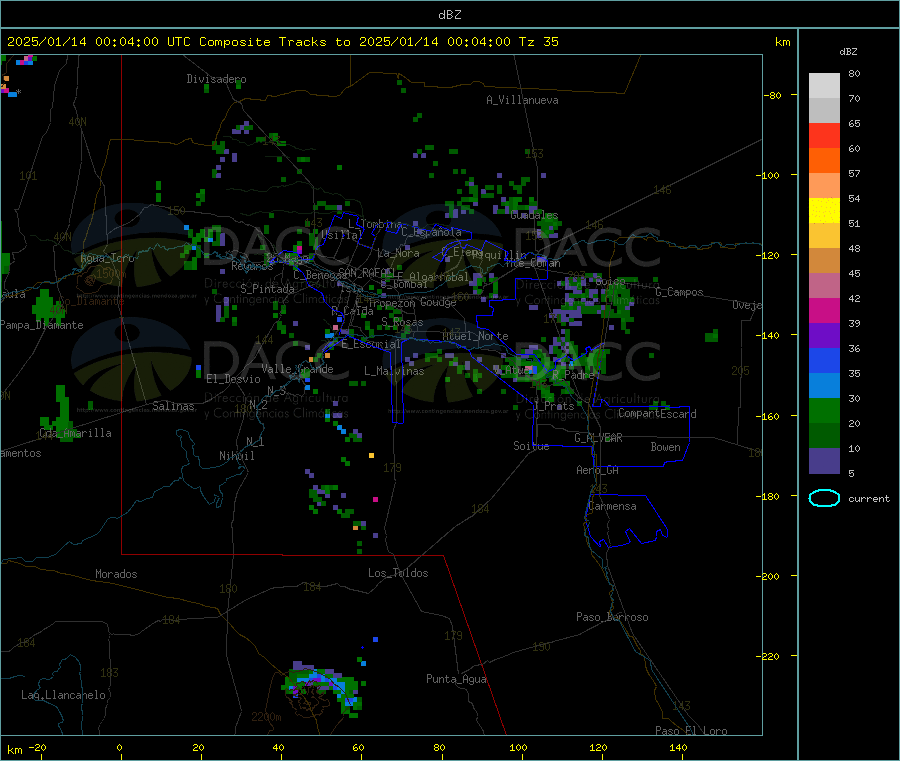The height and width of the screenshot is (761, 900).
Task: Click the 'Punta_Agua' map label
Action: pyautogui.click(x=456, y=679)
